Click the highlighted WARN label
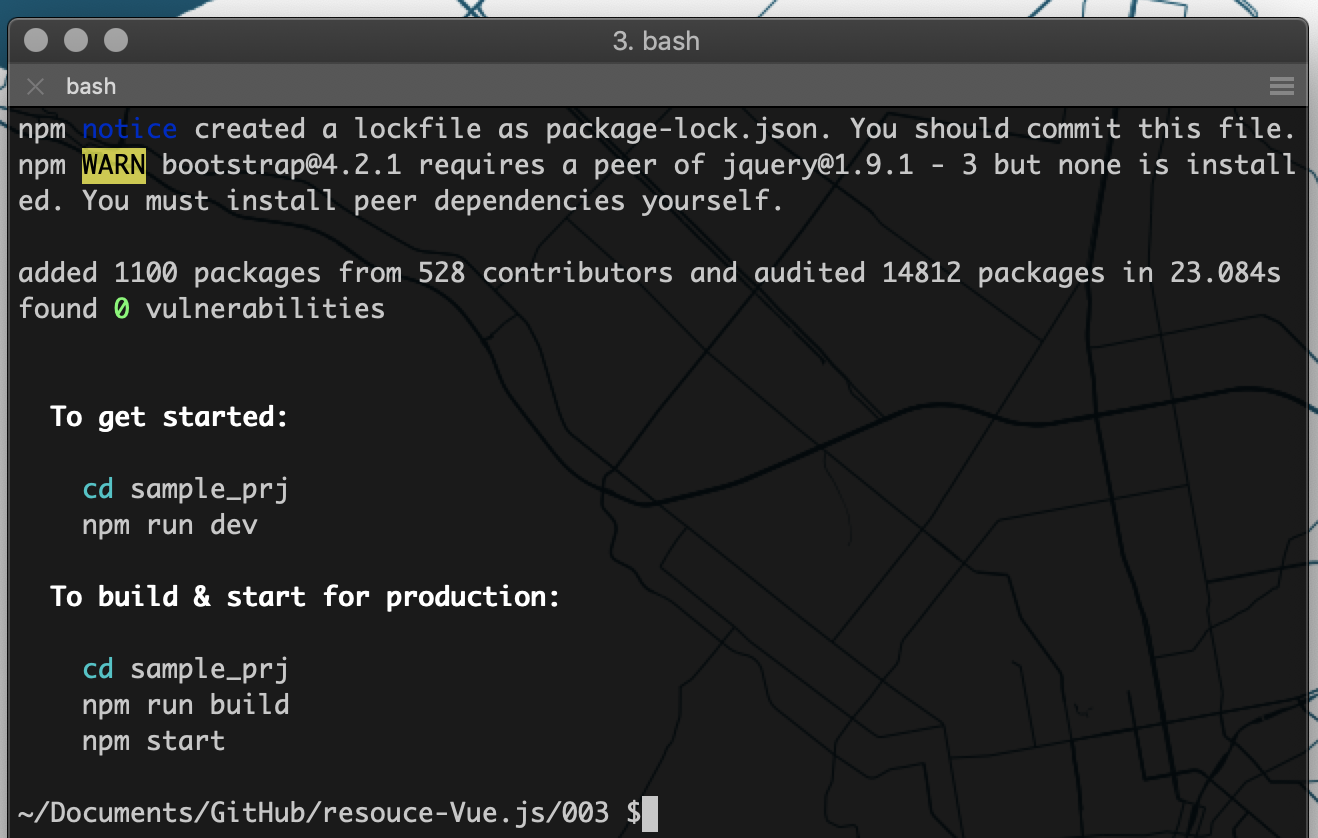This screenshot has width=1318, height=838. [114, 165]
